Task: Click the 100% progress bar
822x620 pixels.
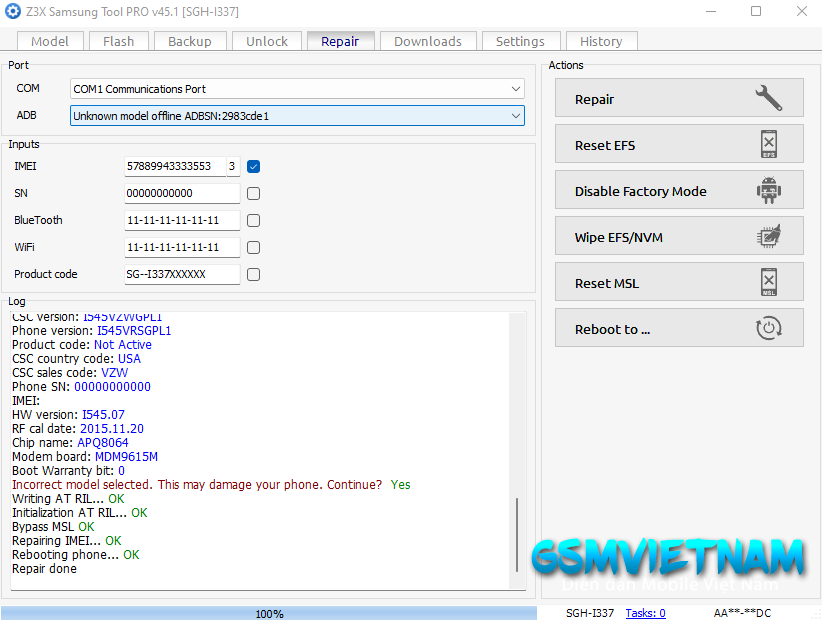Action: [269, 613]
